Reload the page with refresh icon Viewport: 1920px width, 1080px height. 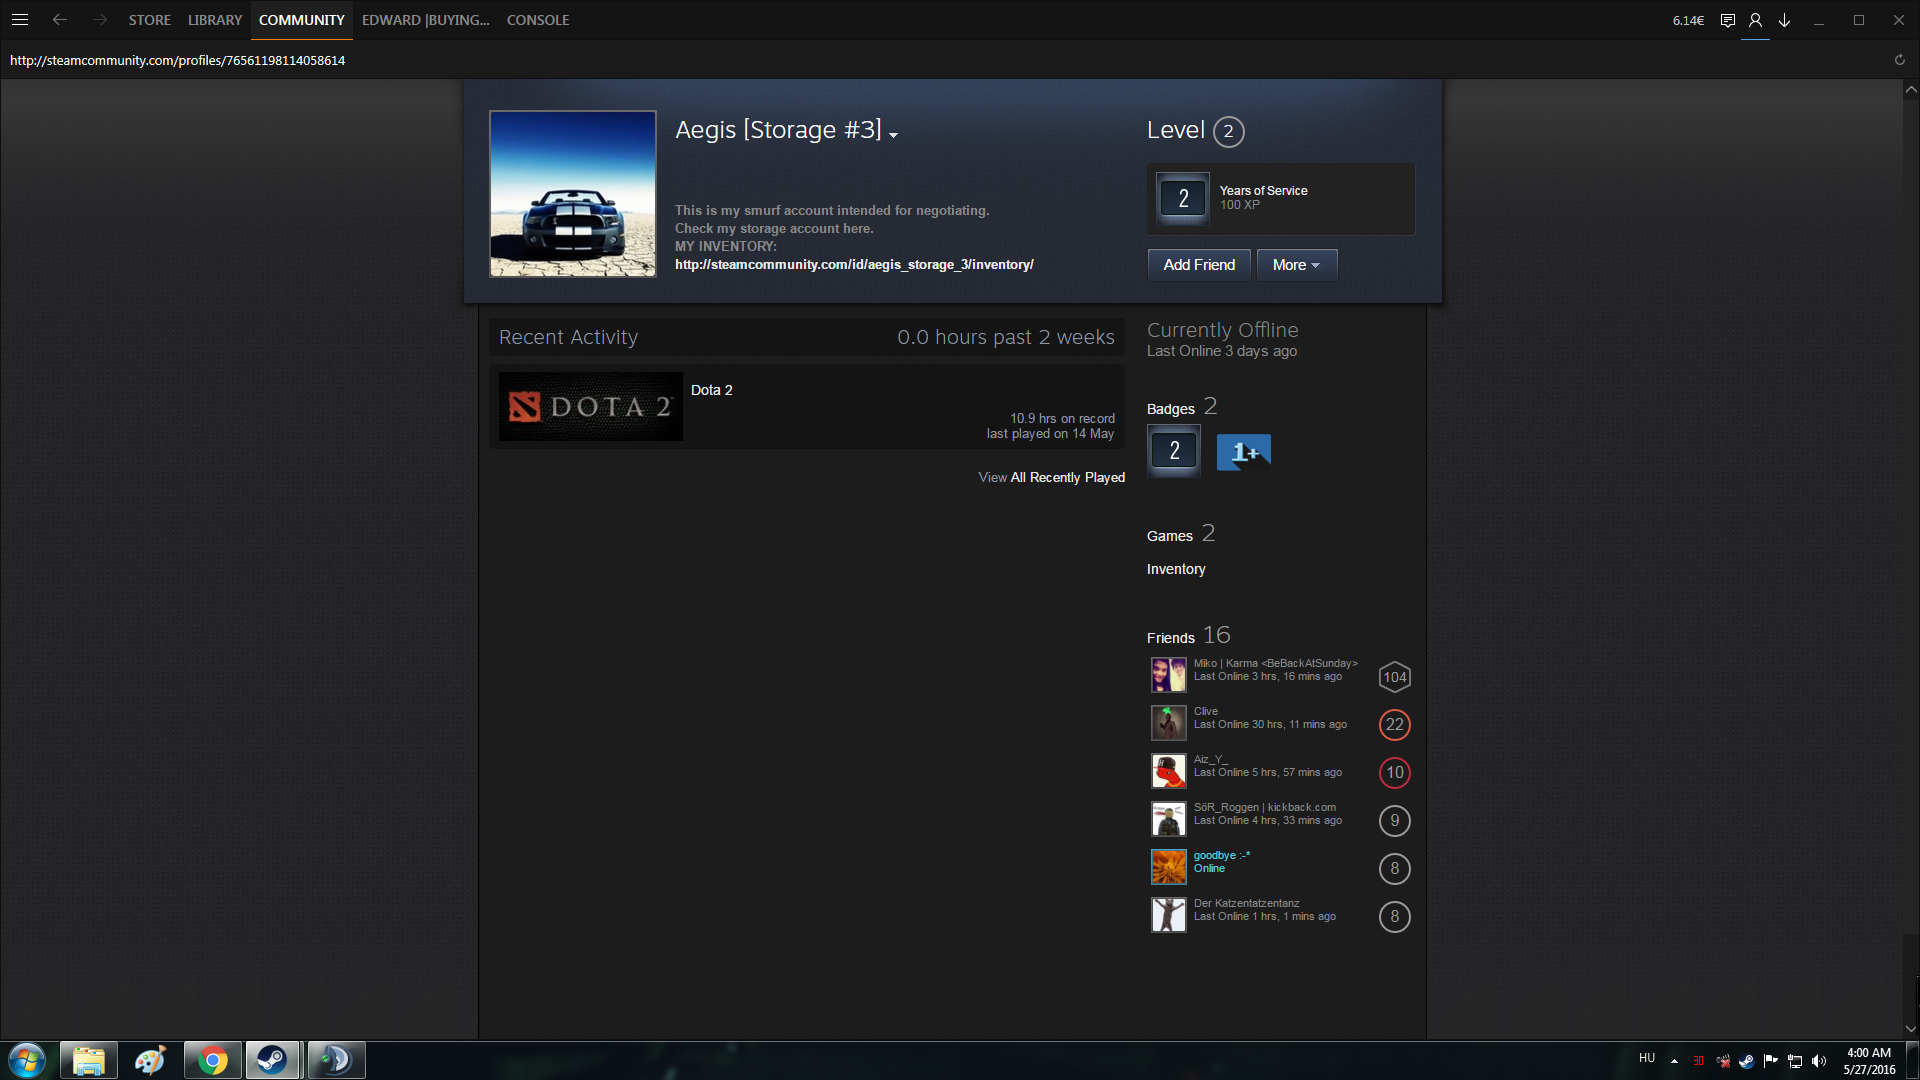coord(1900,60)
